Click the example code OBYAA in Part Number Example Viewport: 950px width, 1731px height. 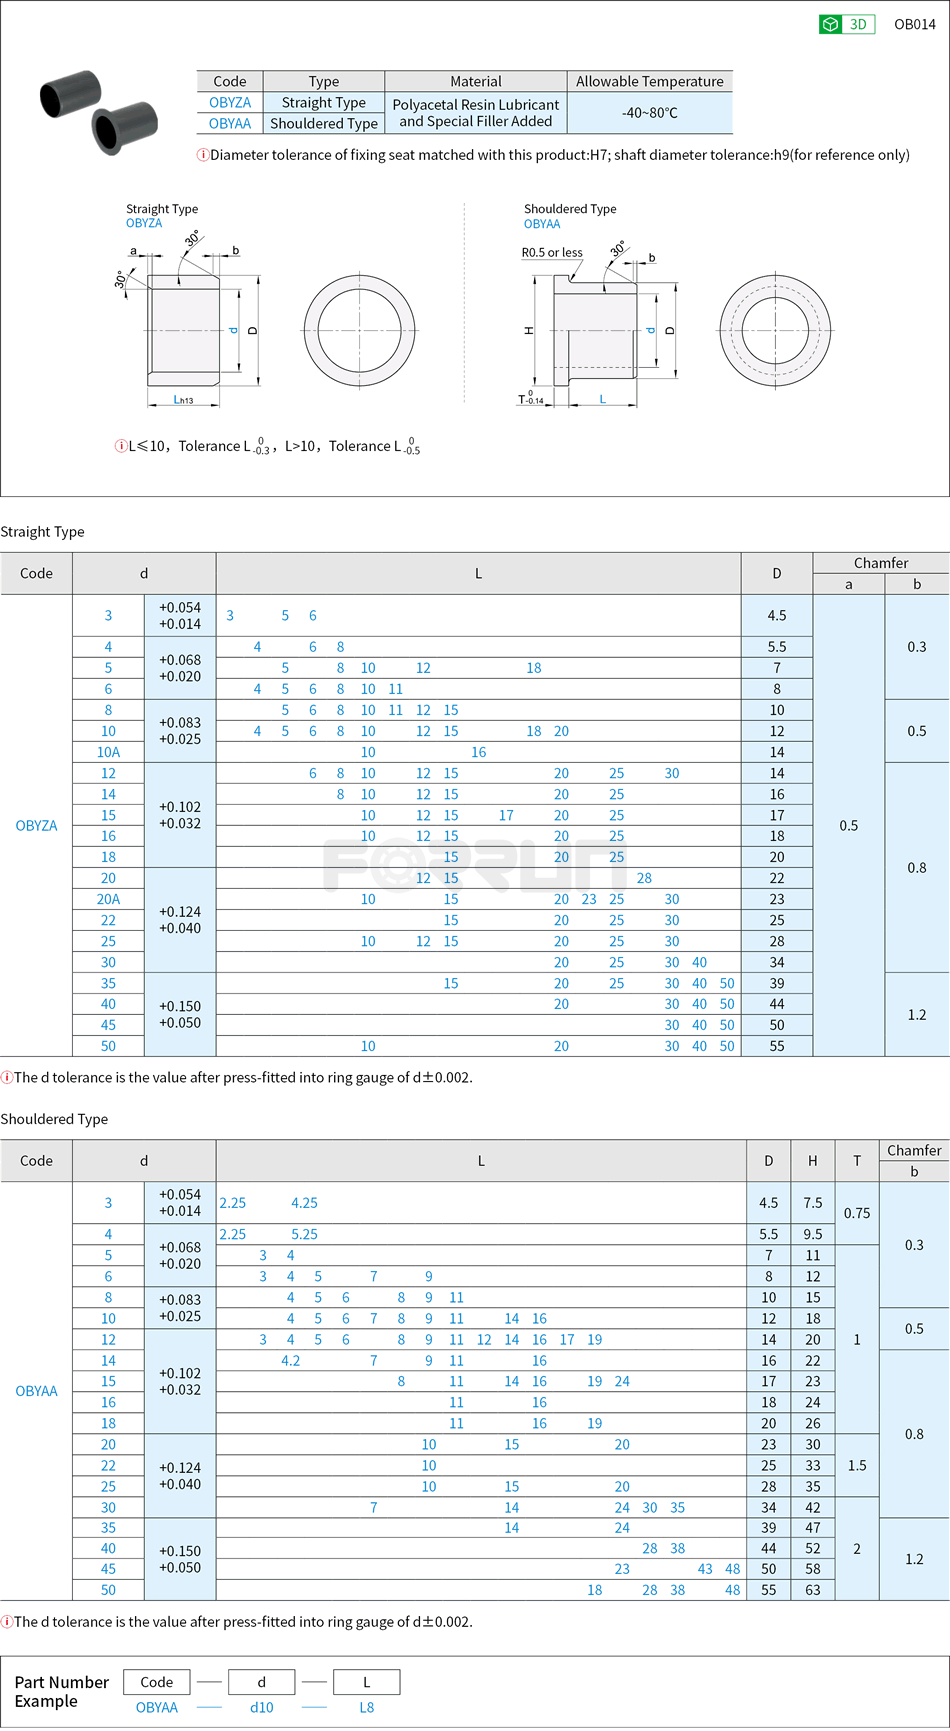[157, 1707]
